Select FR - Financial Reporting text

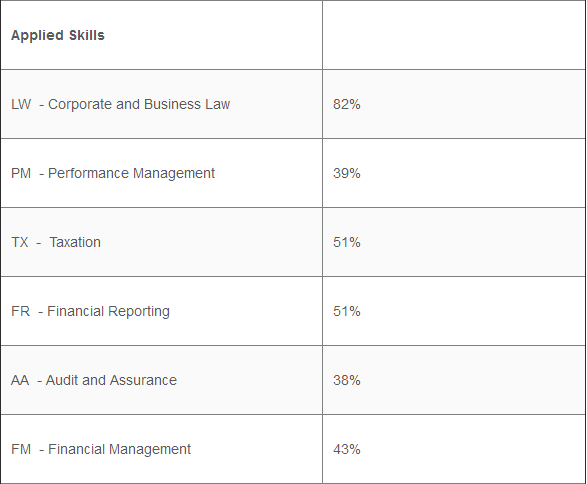click(90, 312)
